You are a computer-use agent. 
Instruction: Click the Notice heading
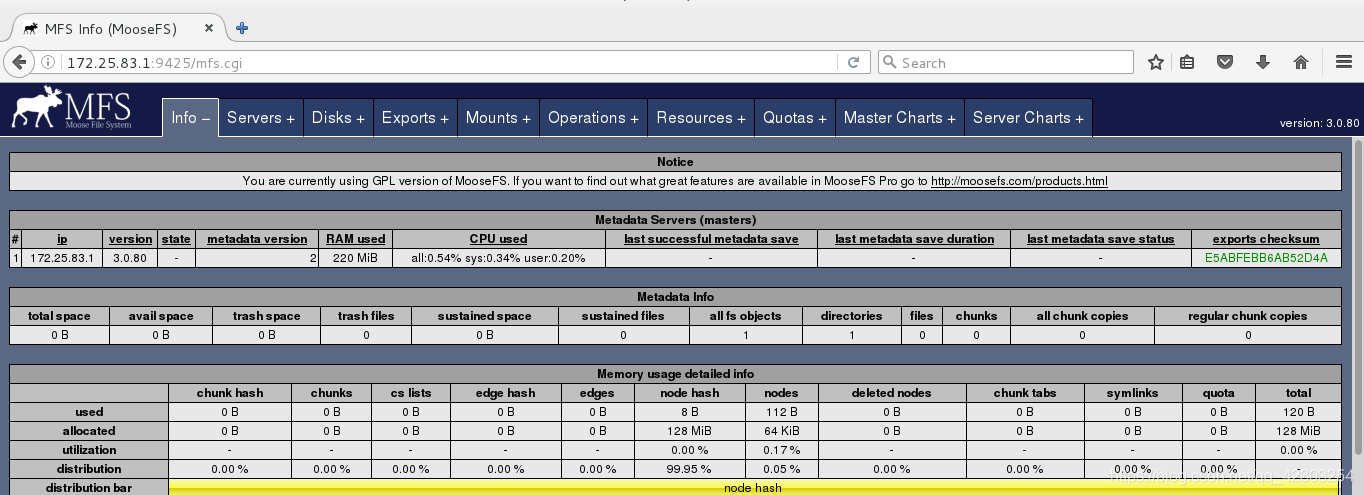pyautogui.click(x=675, y=162)
